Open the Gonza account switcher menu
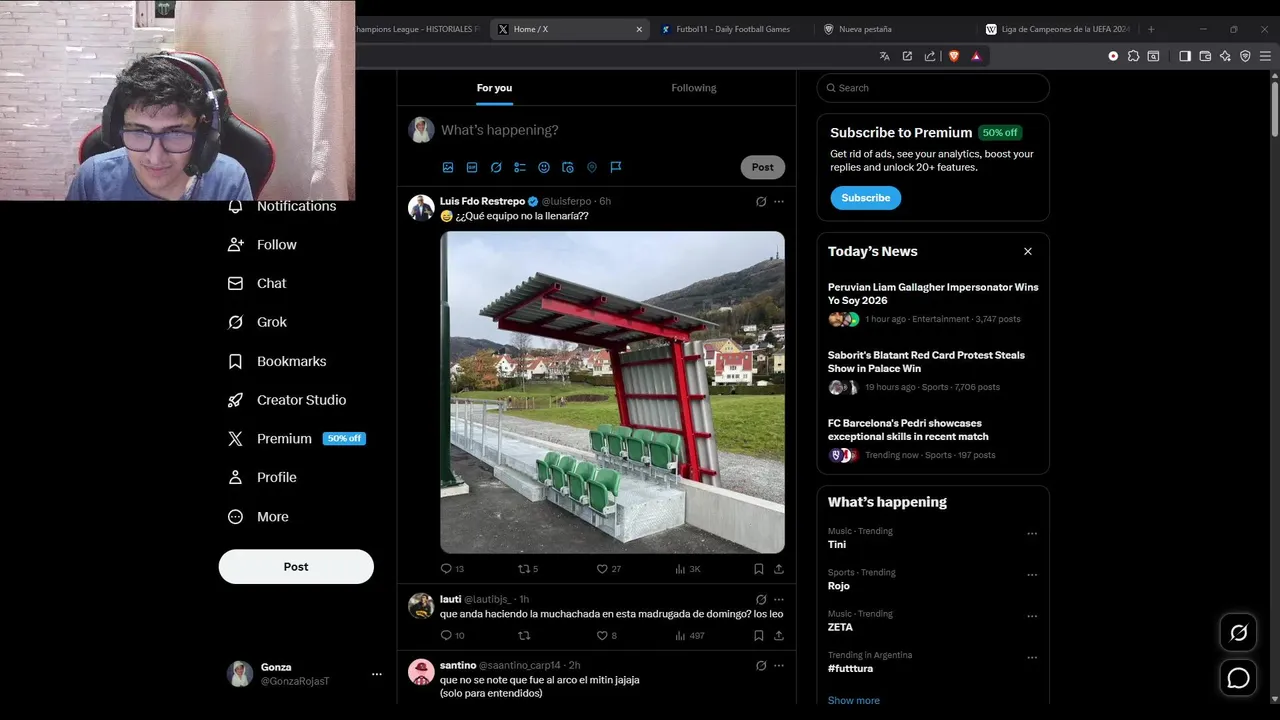1280x720 pixels. click(305, 674)
